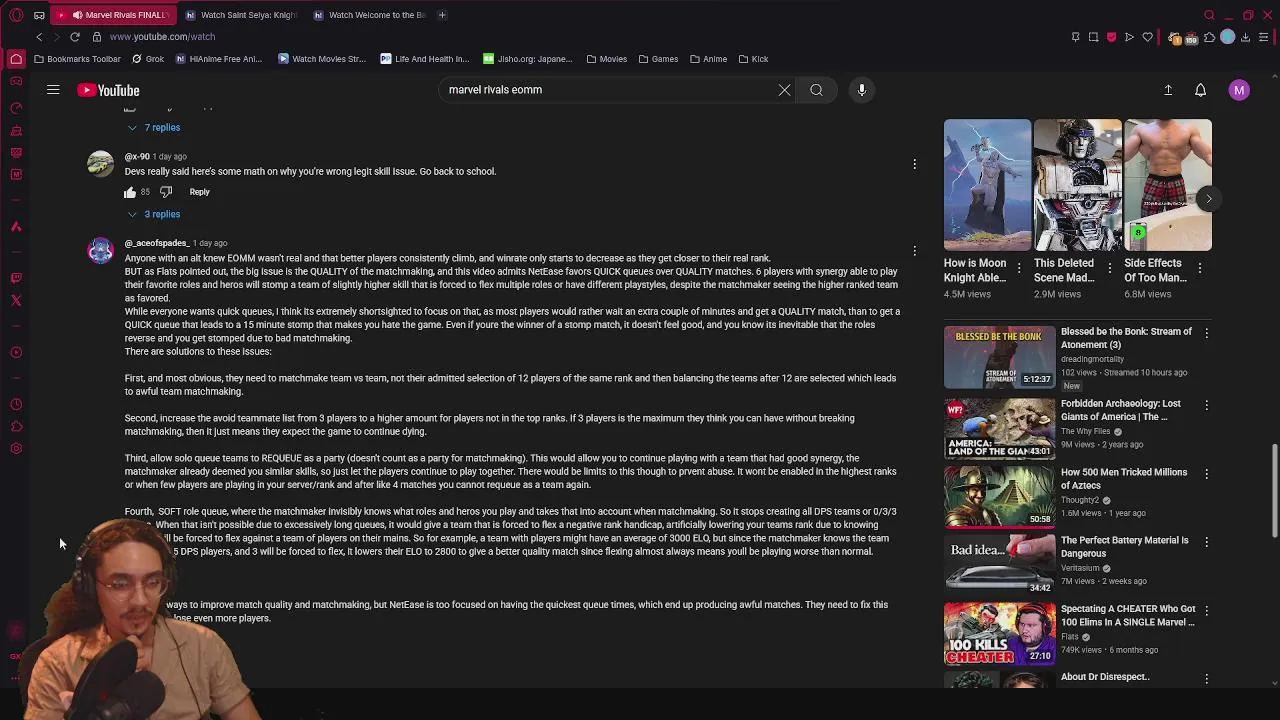Screen dimensions: 1280x720
Task: Clear the YouTube search box with X
Action: (784, 90)
